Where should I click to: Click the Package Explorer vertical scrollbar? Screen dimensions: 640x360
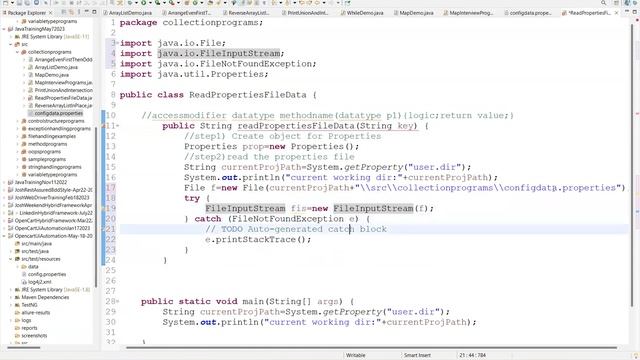click(x=96, y=206)
